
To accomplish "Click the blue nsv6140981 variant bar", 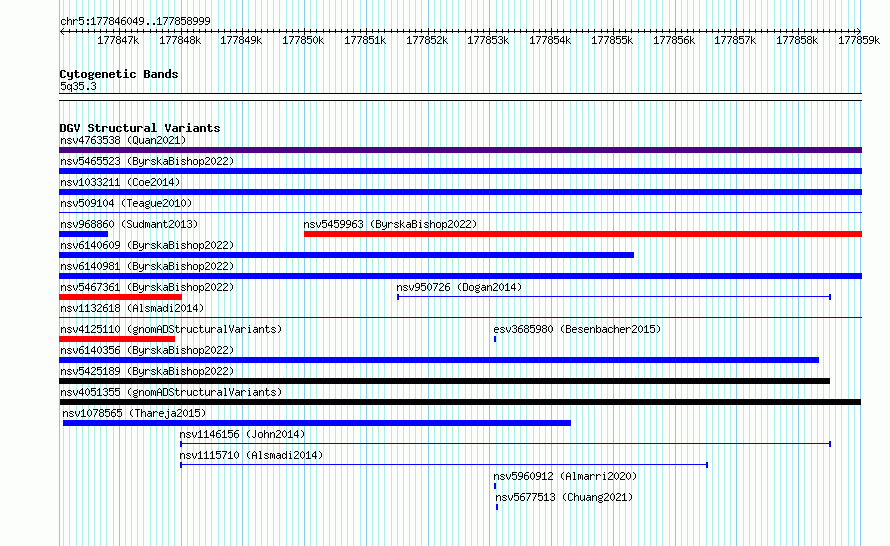I will (x=460, y=276).
